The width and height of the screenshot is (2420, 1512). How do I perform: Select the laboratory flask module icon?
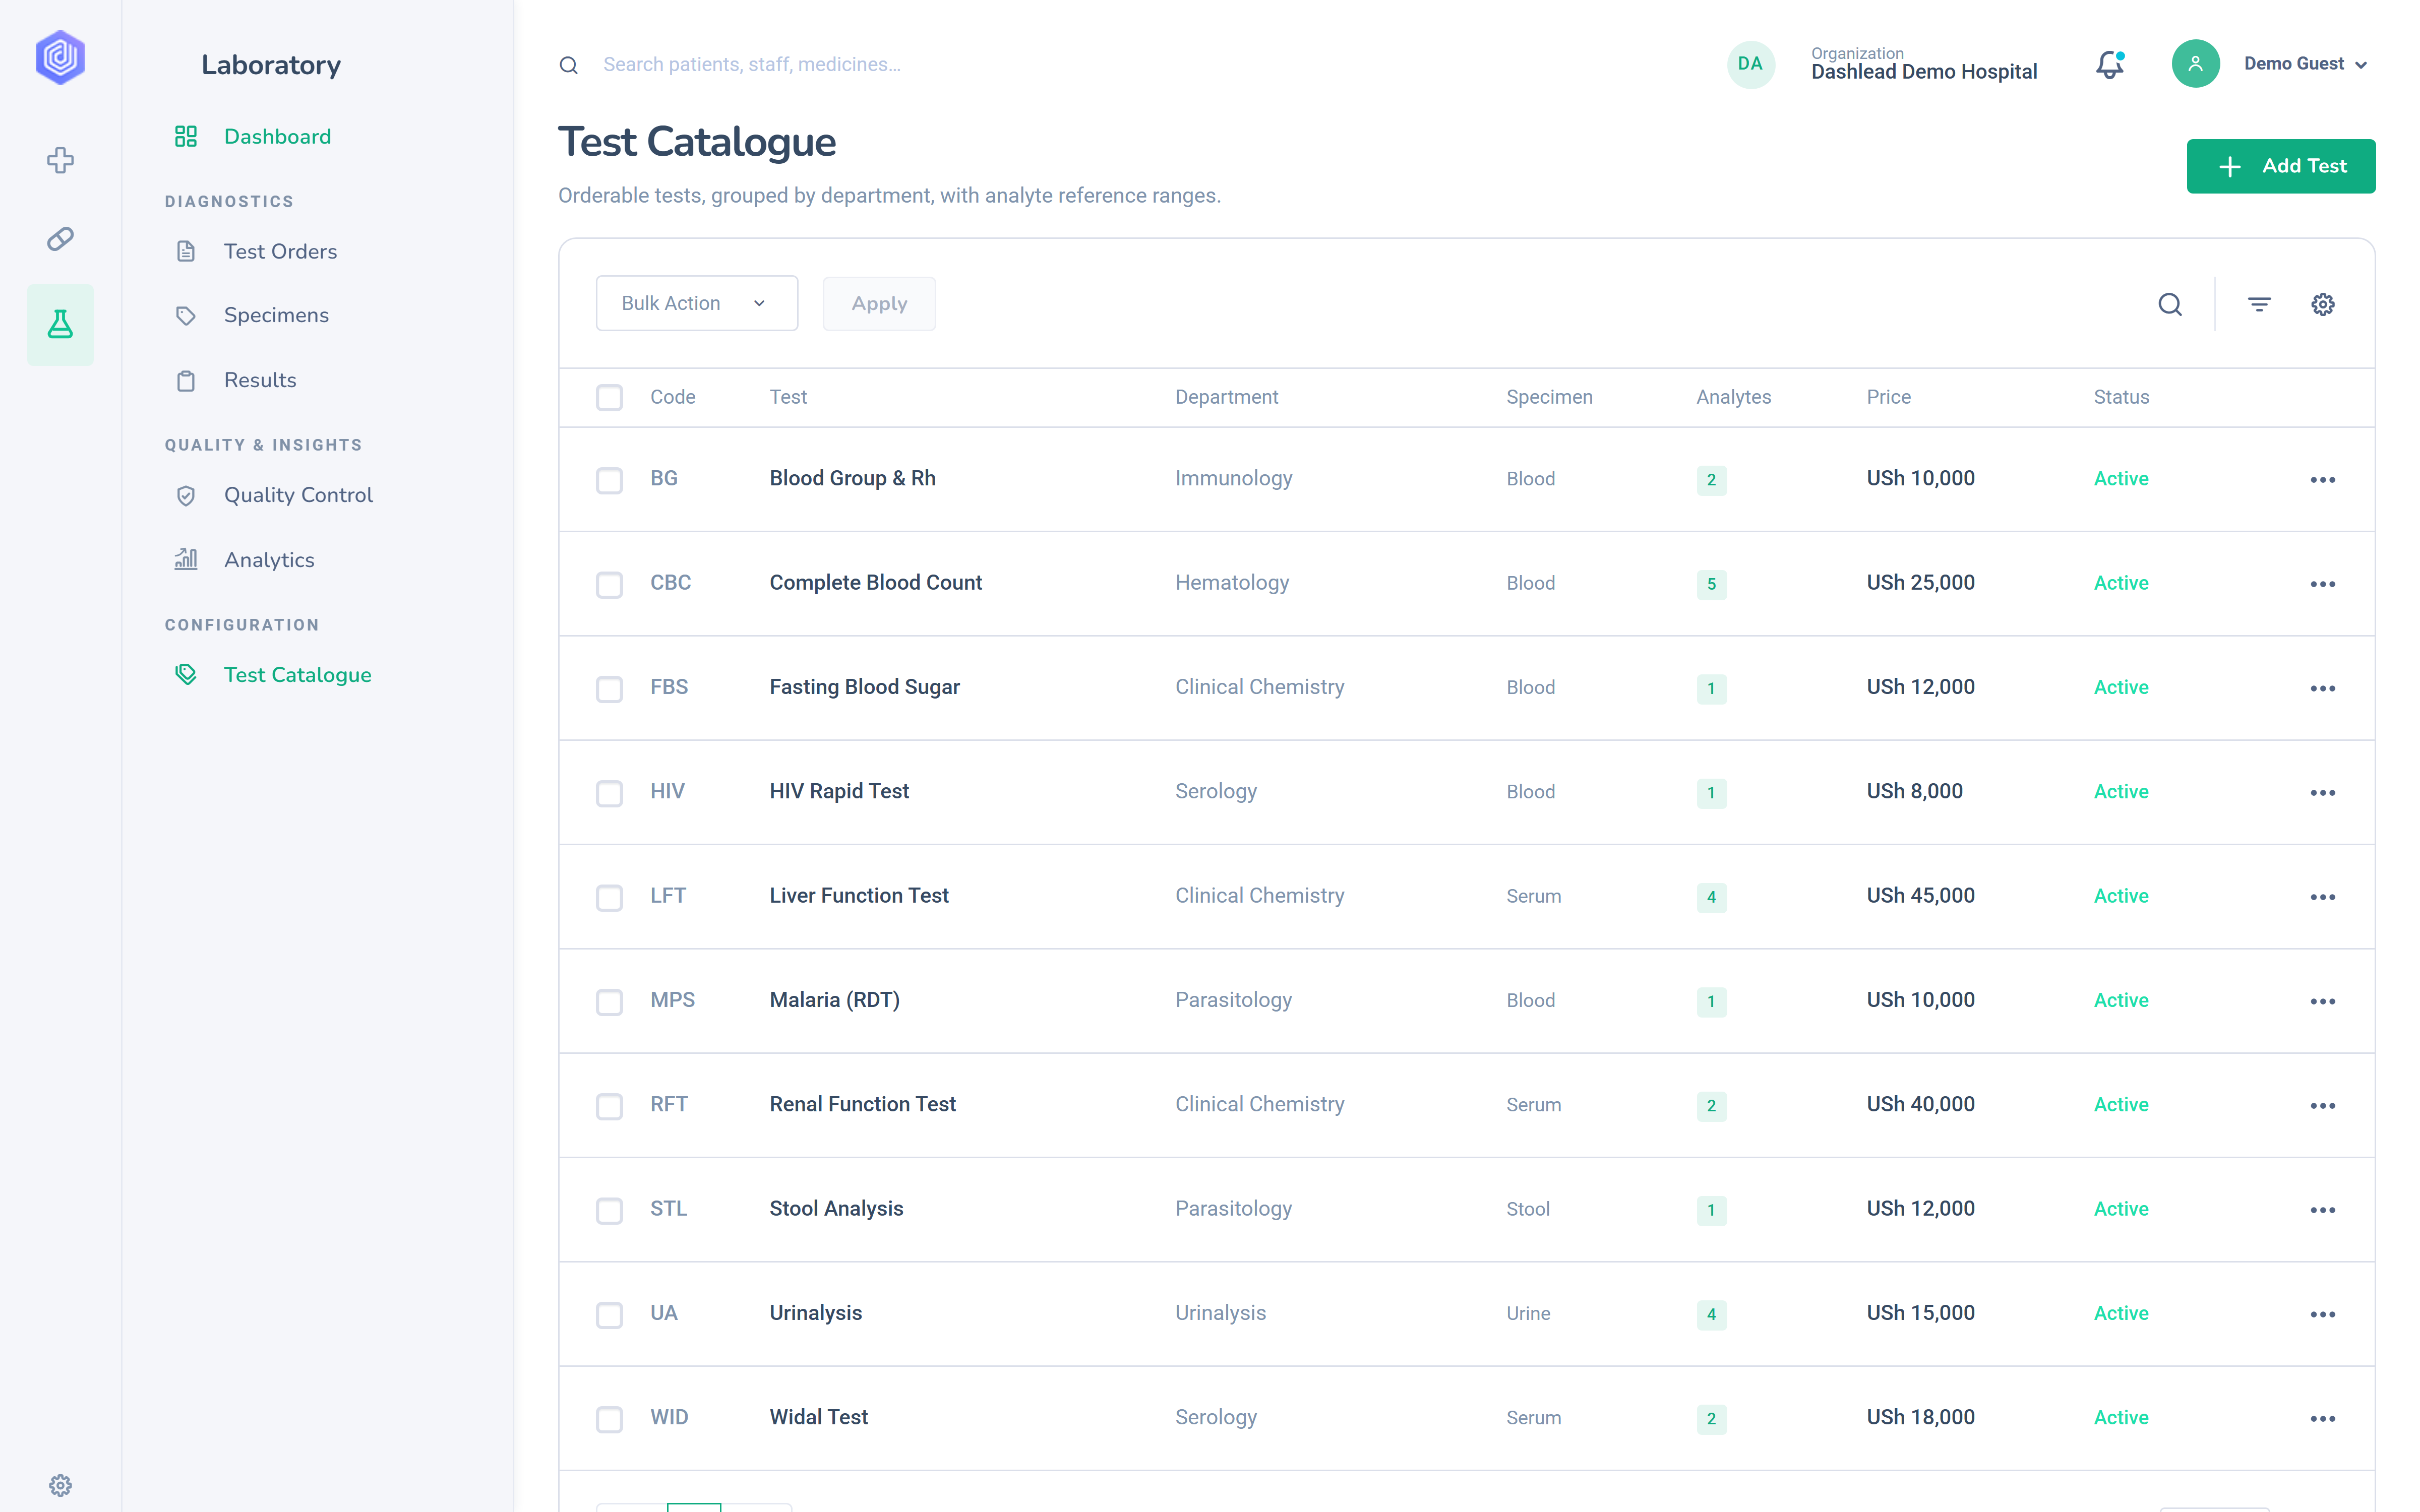click(x=60, y=324)
